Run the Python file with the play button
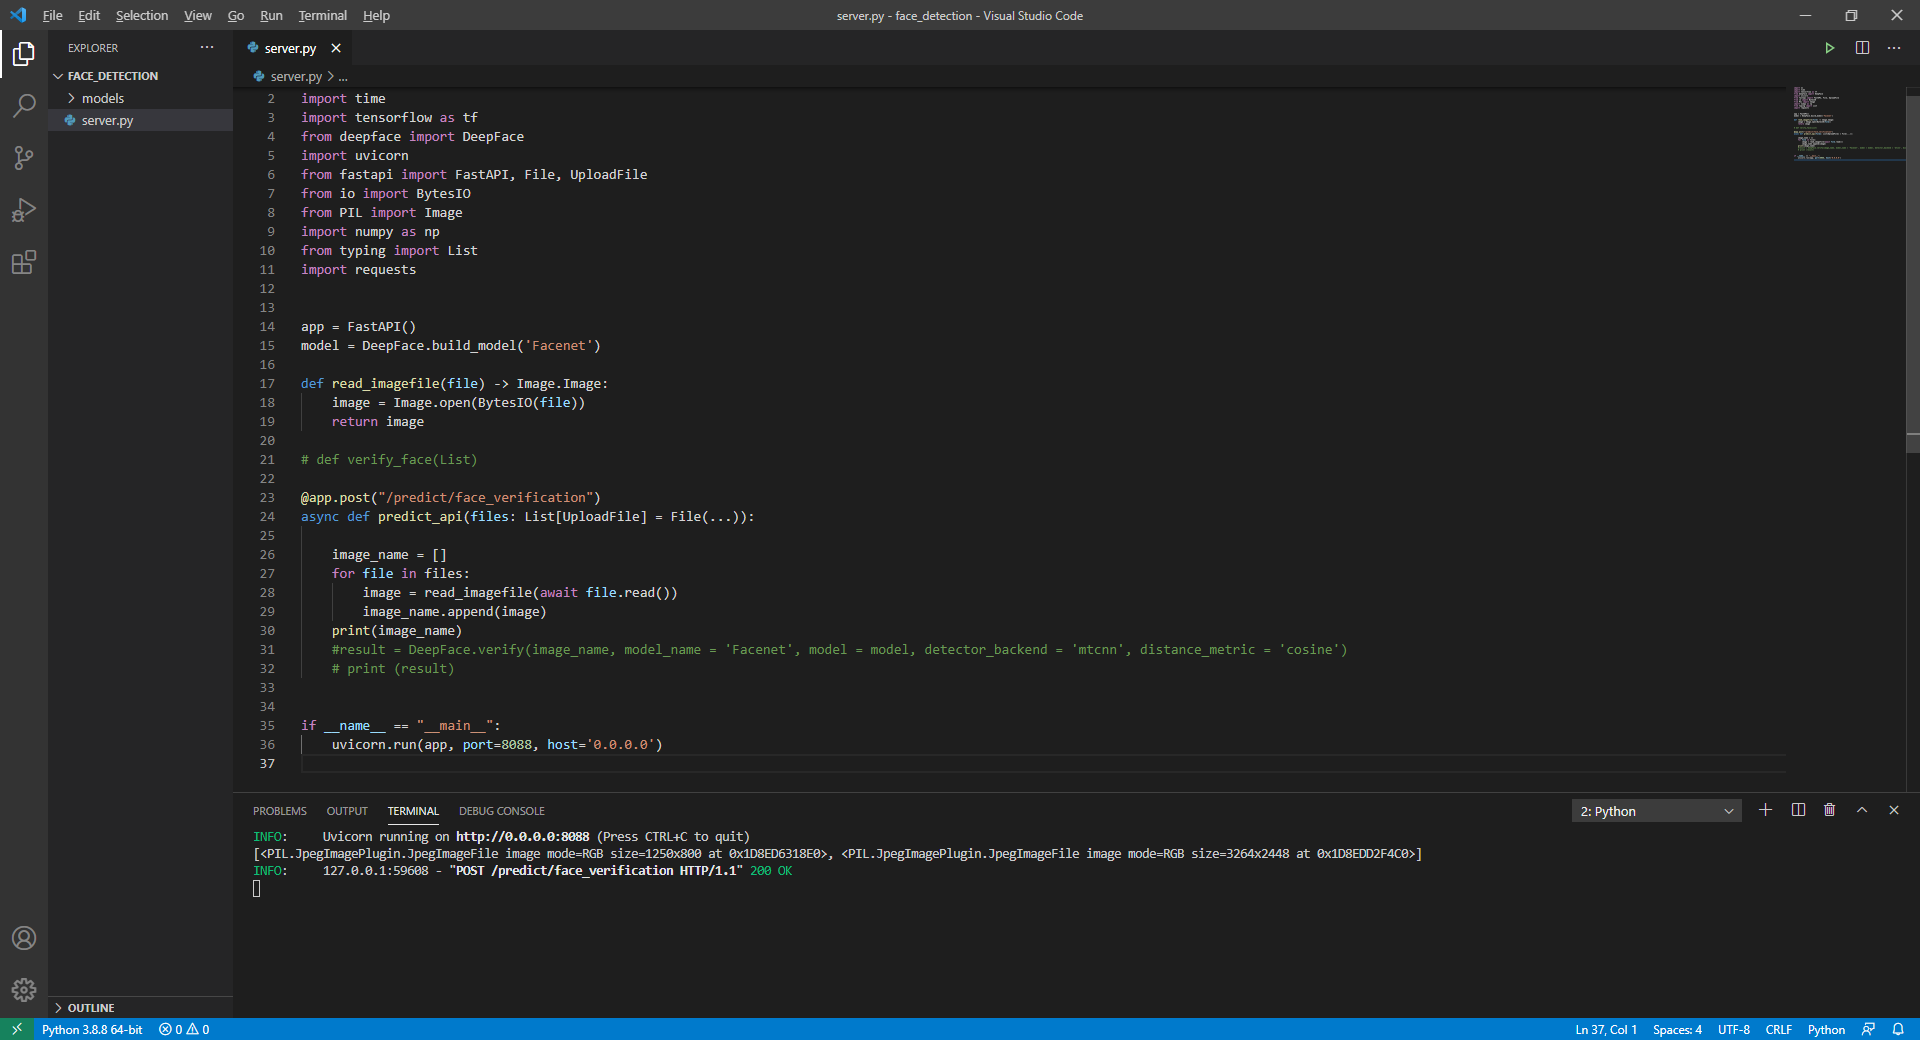This screenshot has height=1040, width=1920. tap(1830, 47)
